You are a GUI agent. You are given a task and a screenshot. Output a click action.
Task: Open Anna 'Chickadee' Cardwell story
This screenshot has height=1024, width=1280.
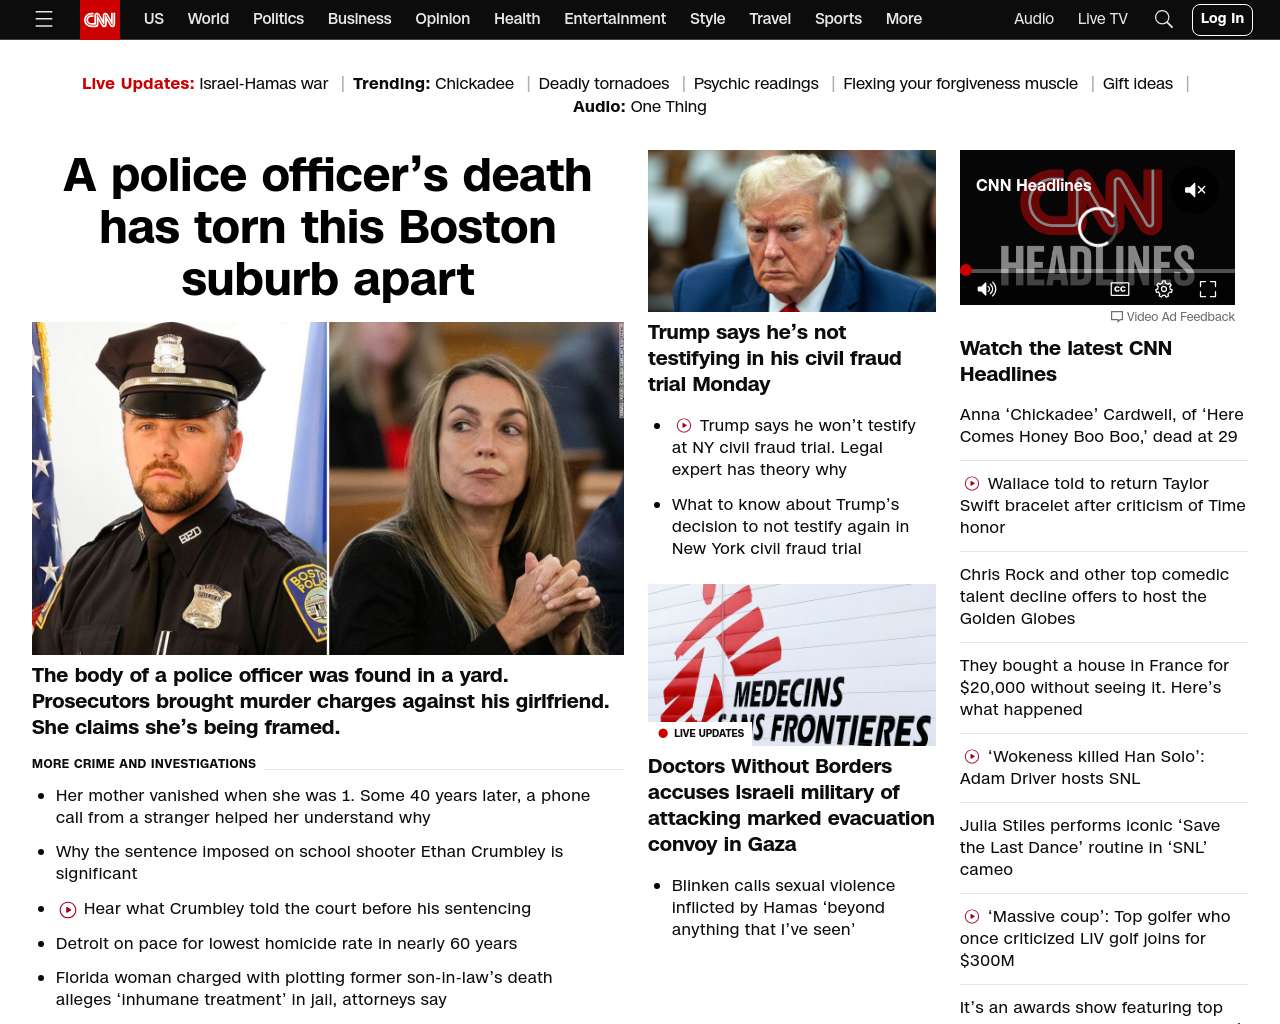tap(1102, 426)
